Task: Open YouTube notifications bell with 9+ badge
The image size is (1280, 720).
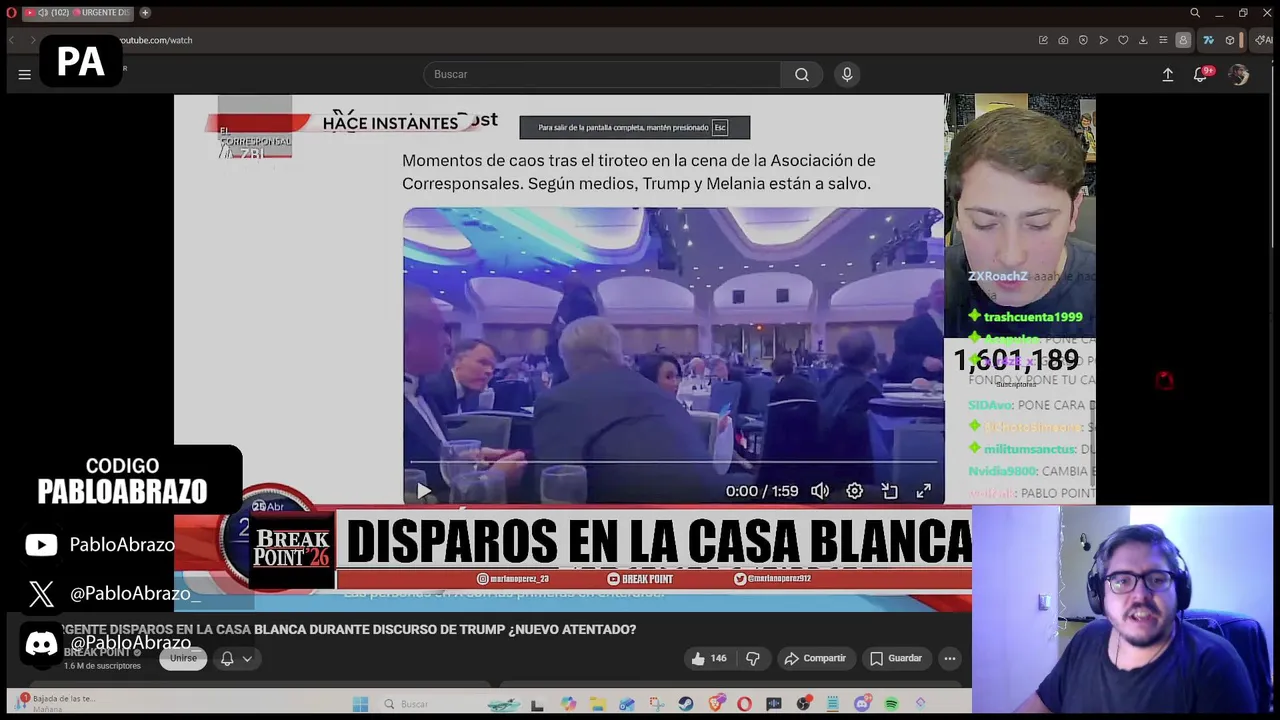Action: click(1201, 74)
